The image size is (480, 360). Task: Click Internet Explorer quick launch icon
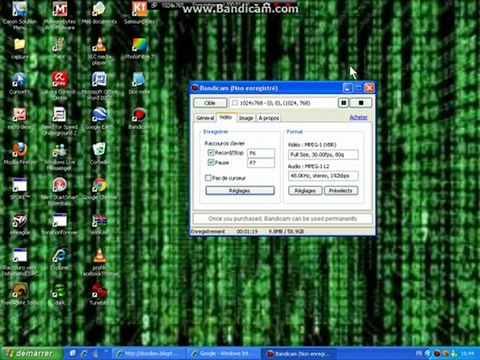coord(84,353)
